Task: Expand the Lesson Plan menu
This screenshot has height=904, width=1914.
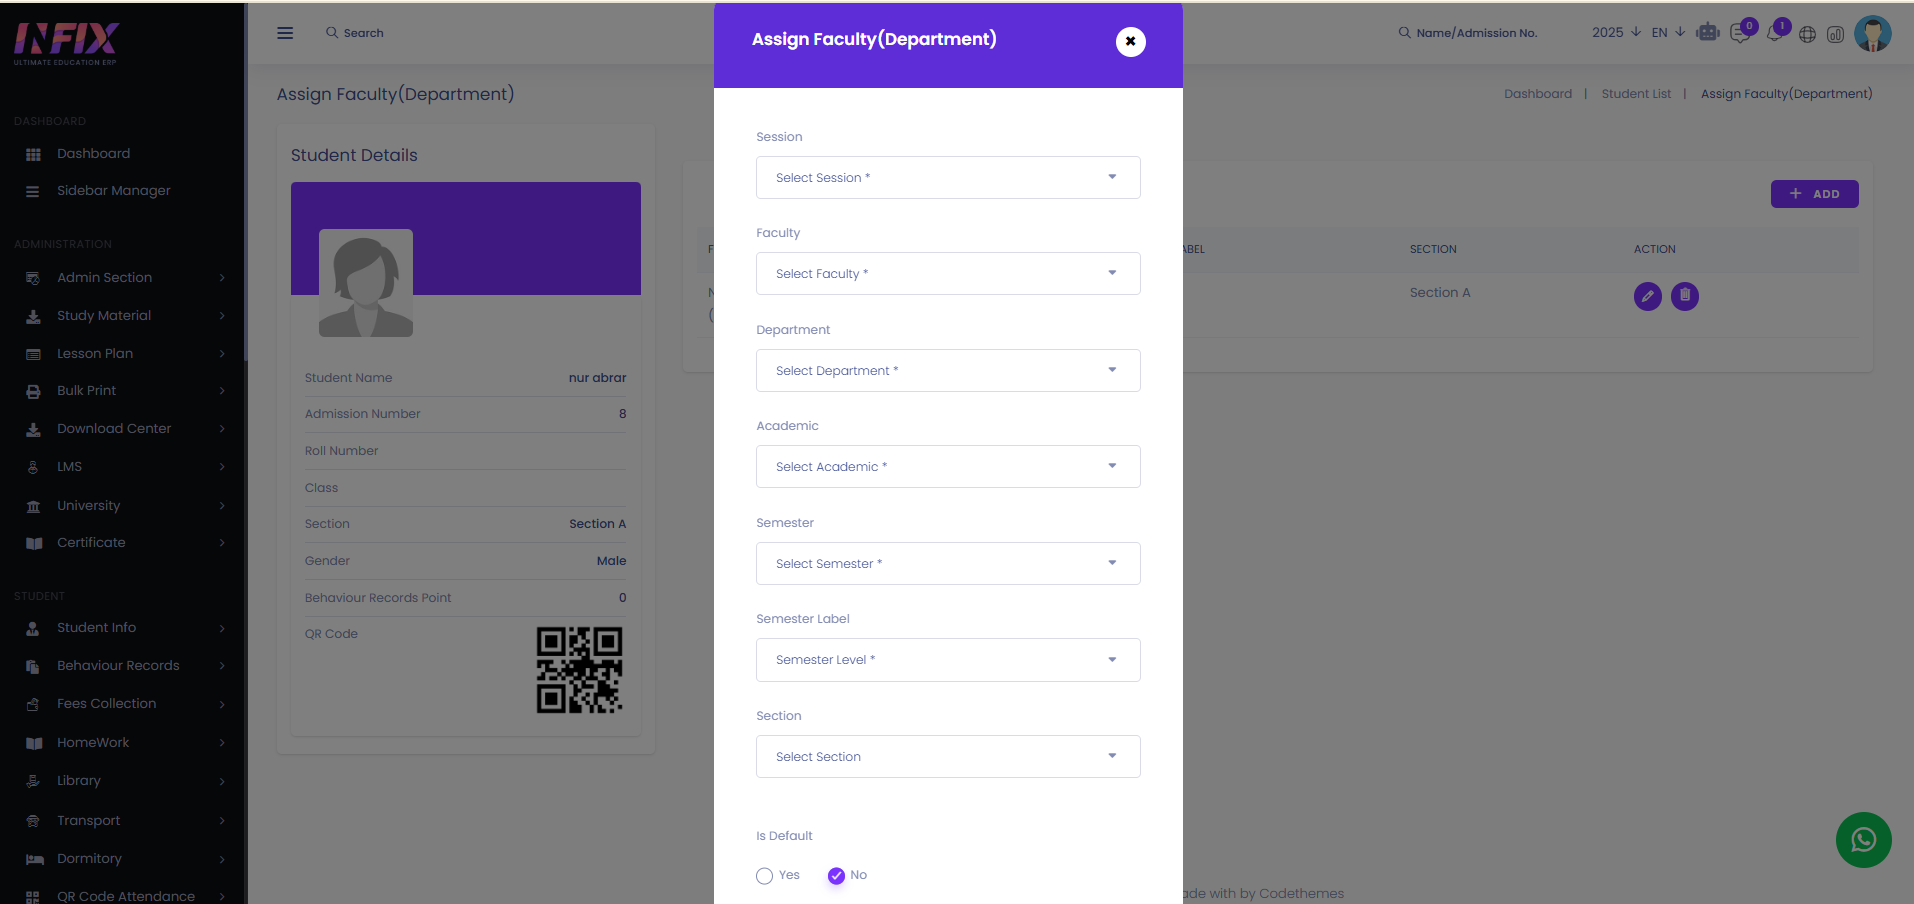Action: 125,353
